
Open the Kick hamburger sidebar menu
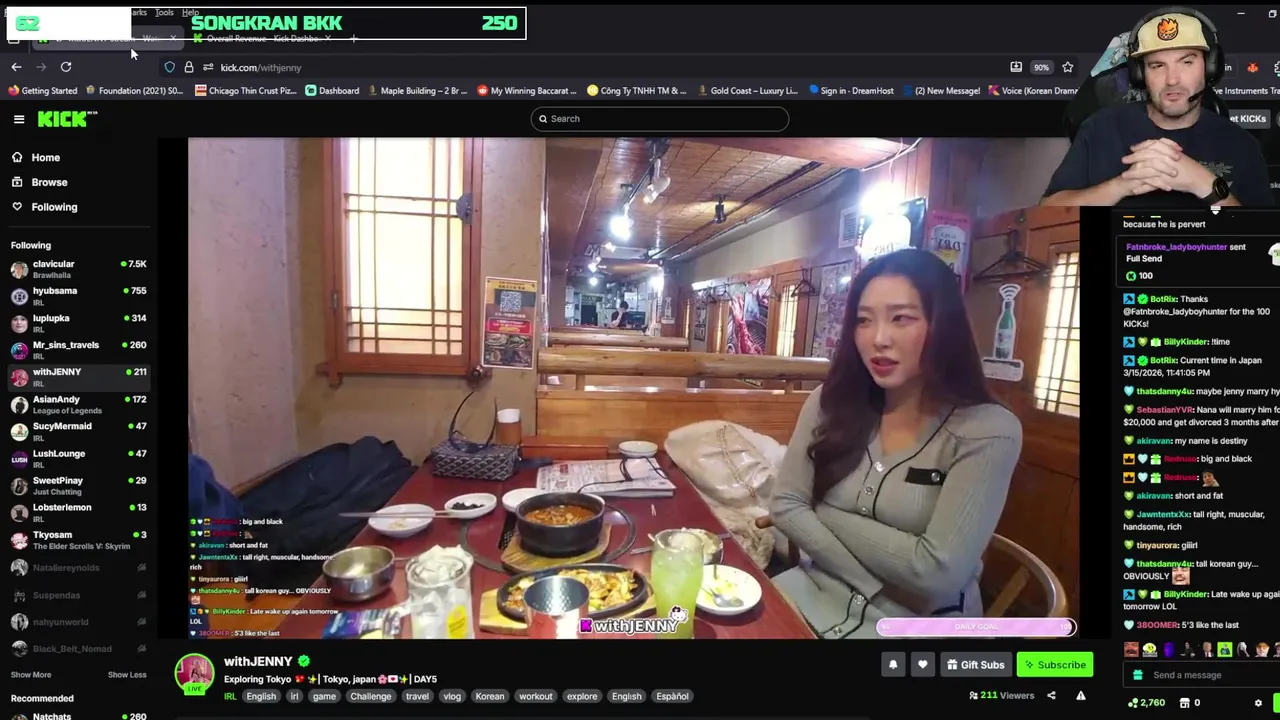pyautogui.click(x=19, y=119)
